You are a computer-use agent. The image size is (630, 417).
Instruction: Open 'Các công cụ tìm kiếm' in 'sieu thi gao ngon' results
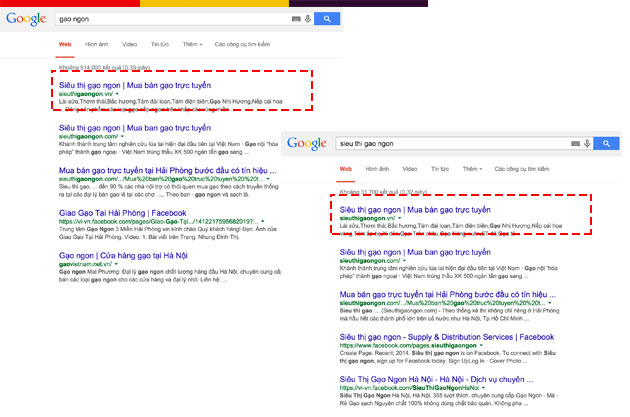tap(522, 169)
